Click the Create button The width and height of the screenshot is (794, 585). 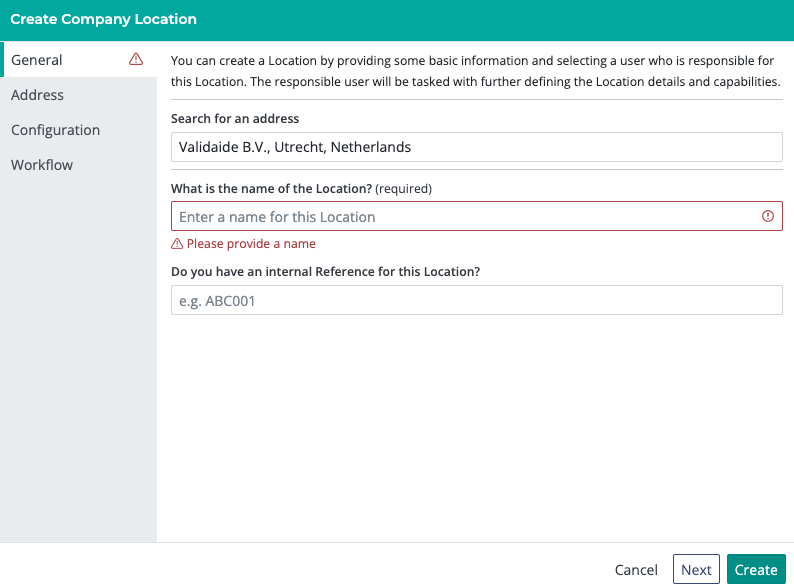pos(756,569)
